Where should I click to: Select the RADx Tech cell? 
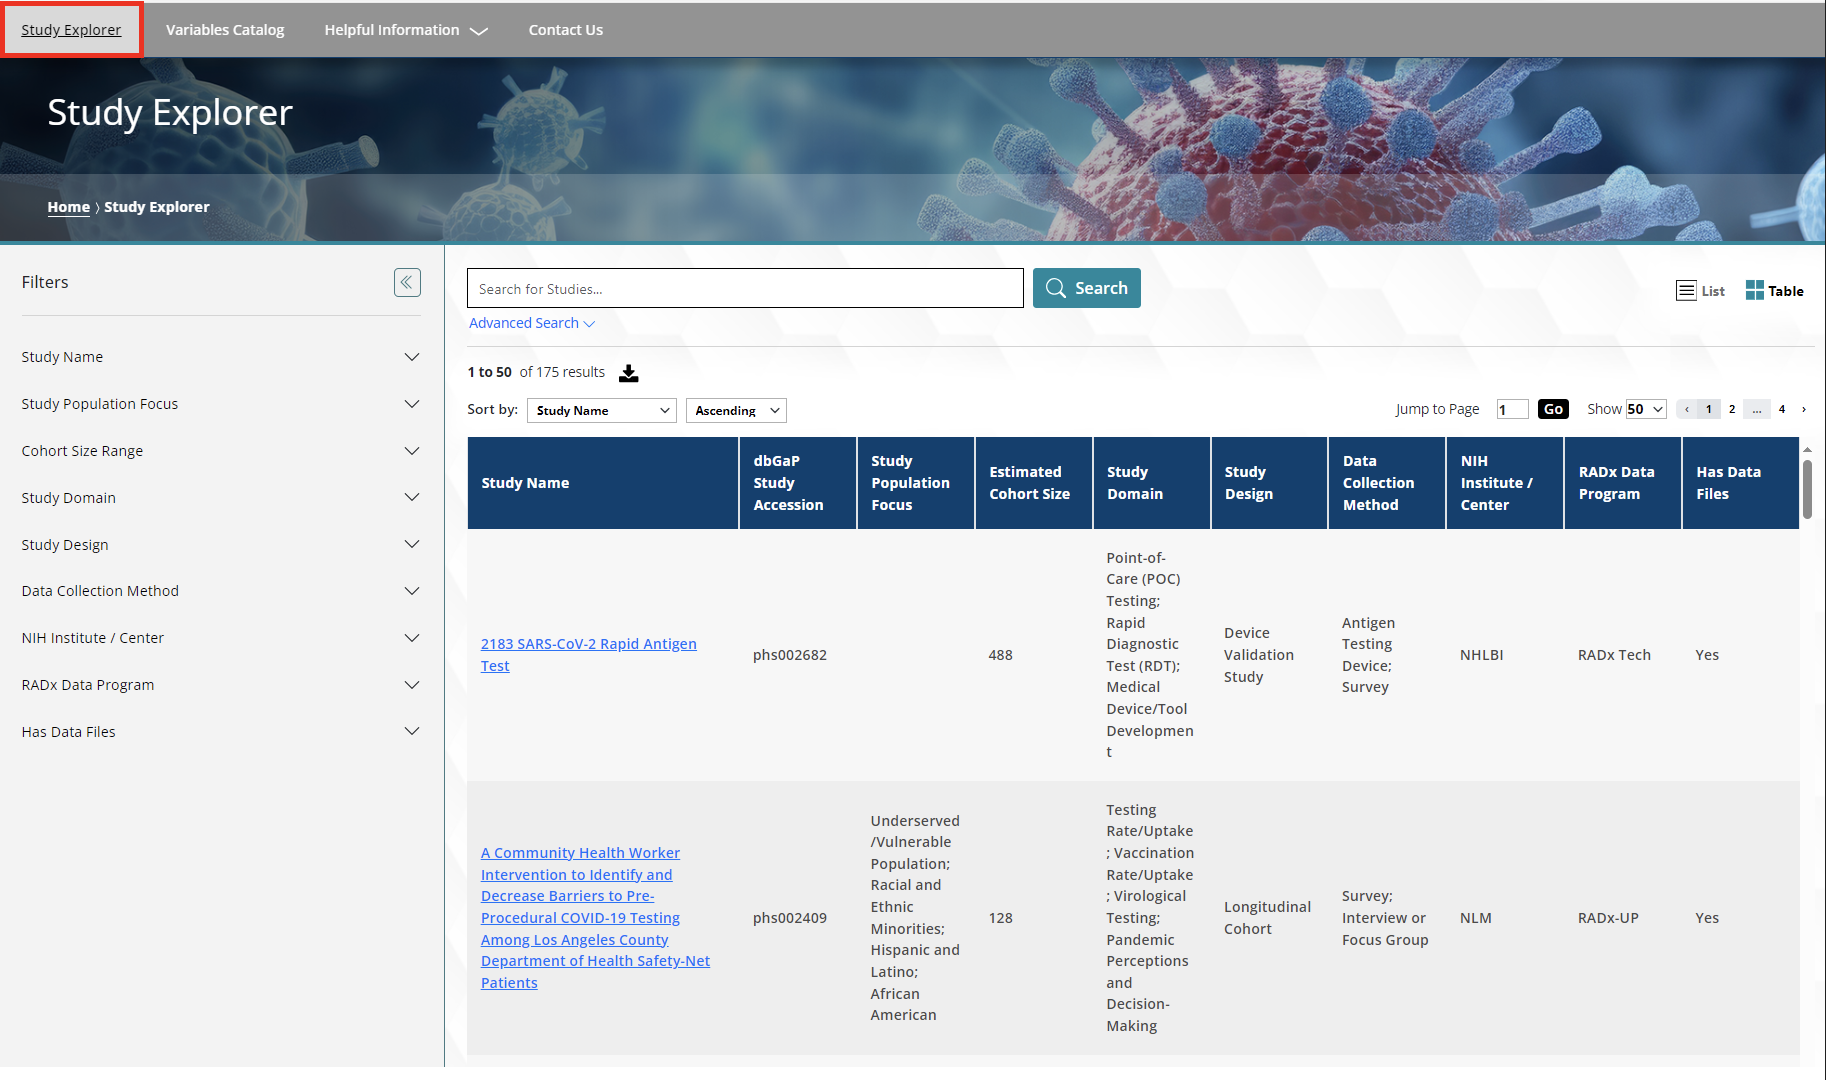(x=1614, y=655)
